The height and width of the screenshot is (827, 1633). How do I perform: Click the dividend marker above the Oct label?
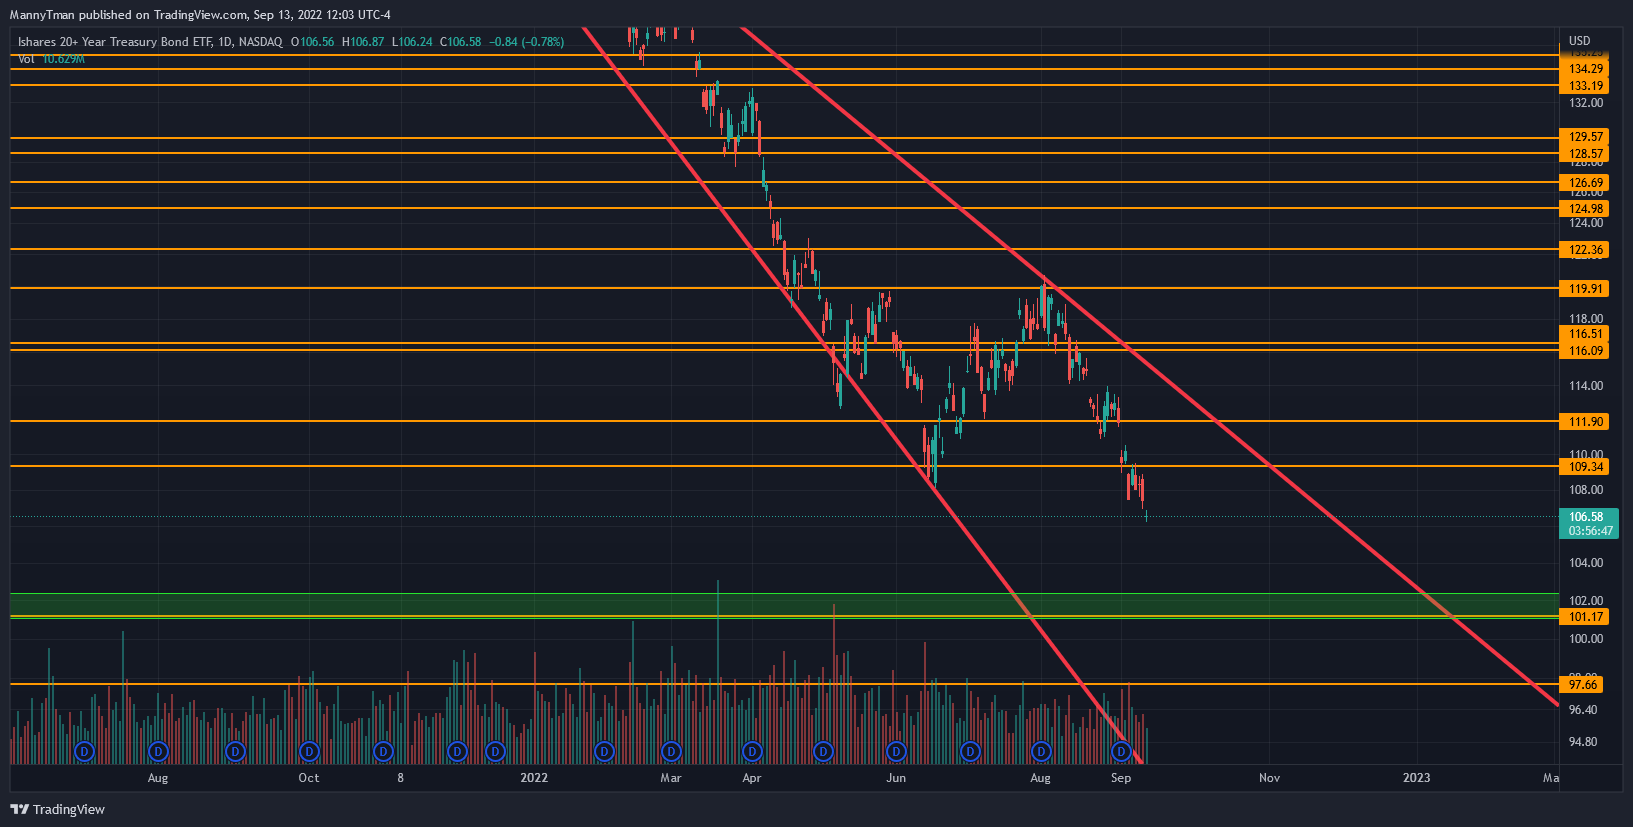point(309,751)
